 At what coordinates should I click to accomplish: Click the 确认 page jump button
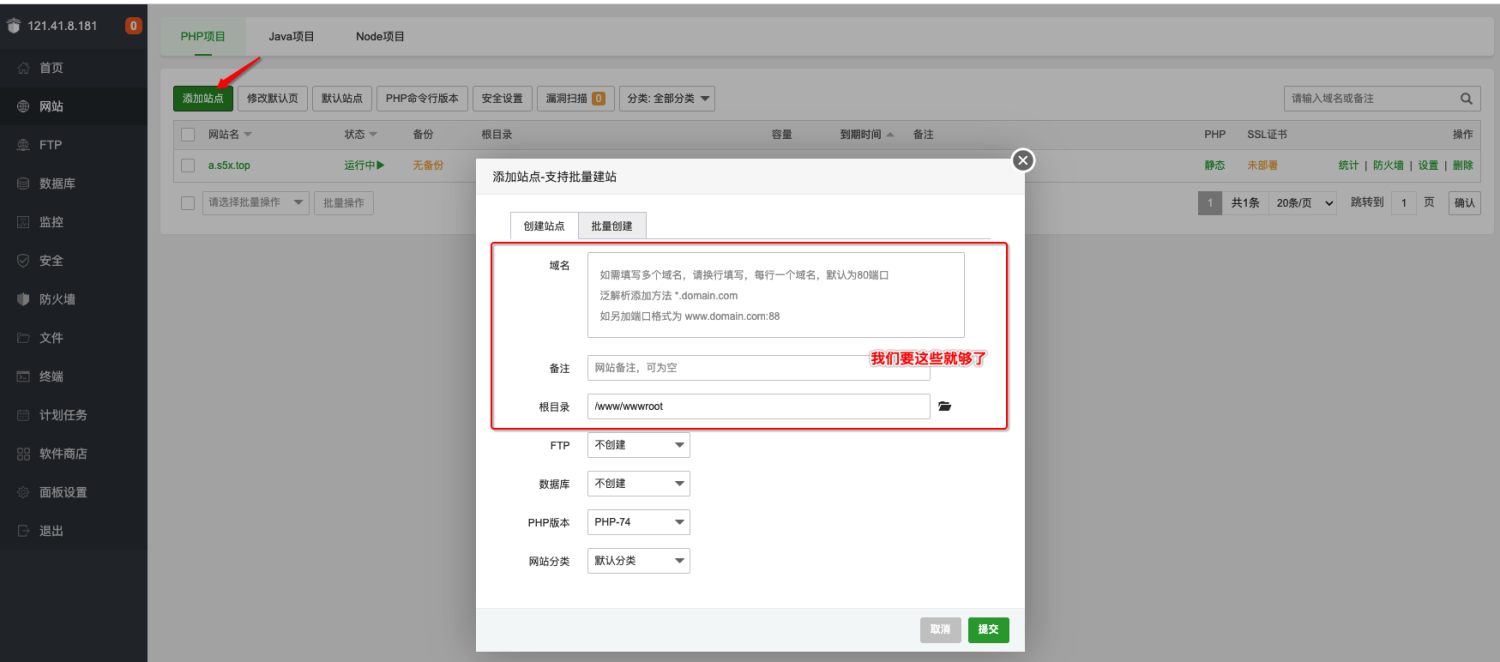(x=1465, y=203)
